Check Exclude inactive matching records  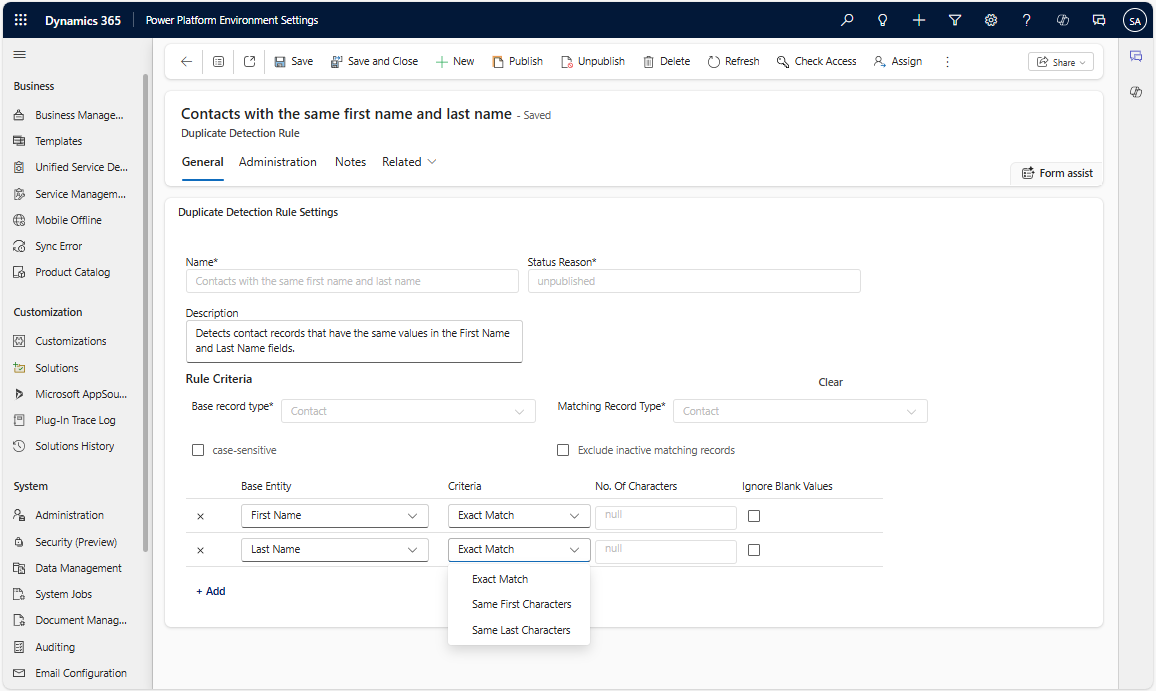(563, 451)
